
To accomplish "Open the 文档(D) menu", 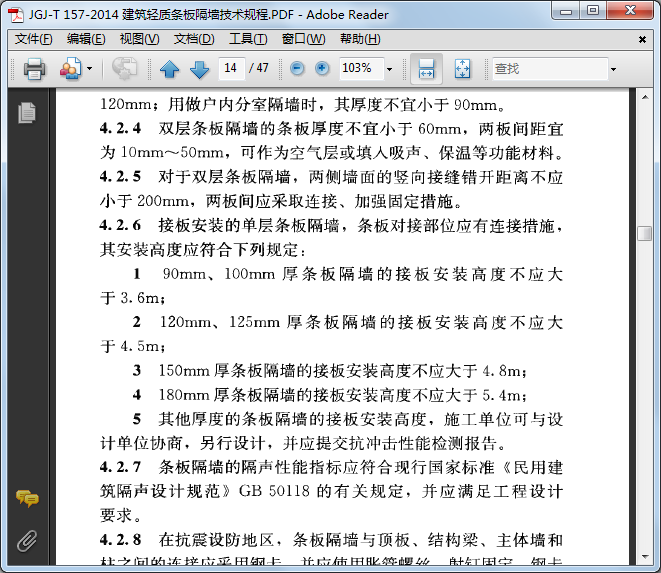I will (194, 39).
